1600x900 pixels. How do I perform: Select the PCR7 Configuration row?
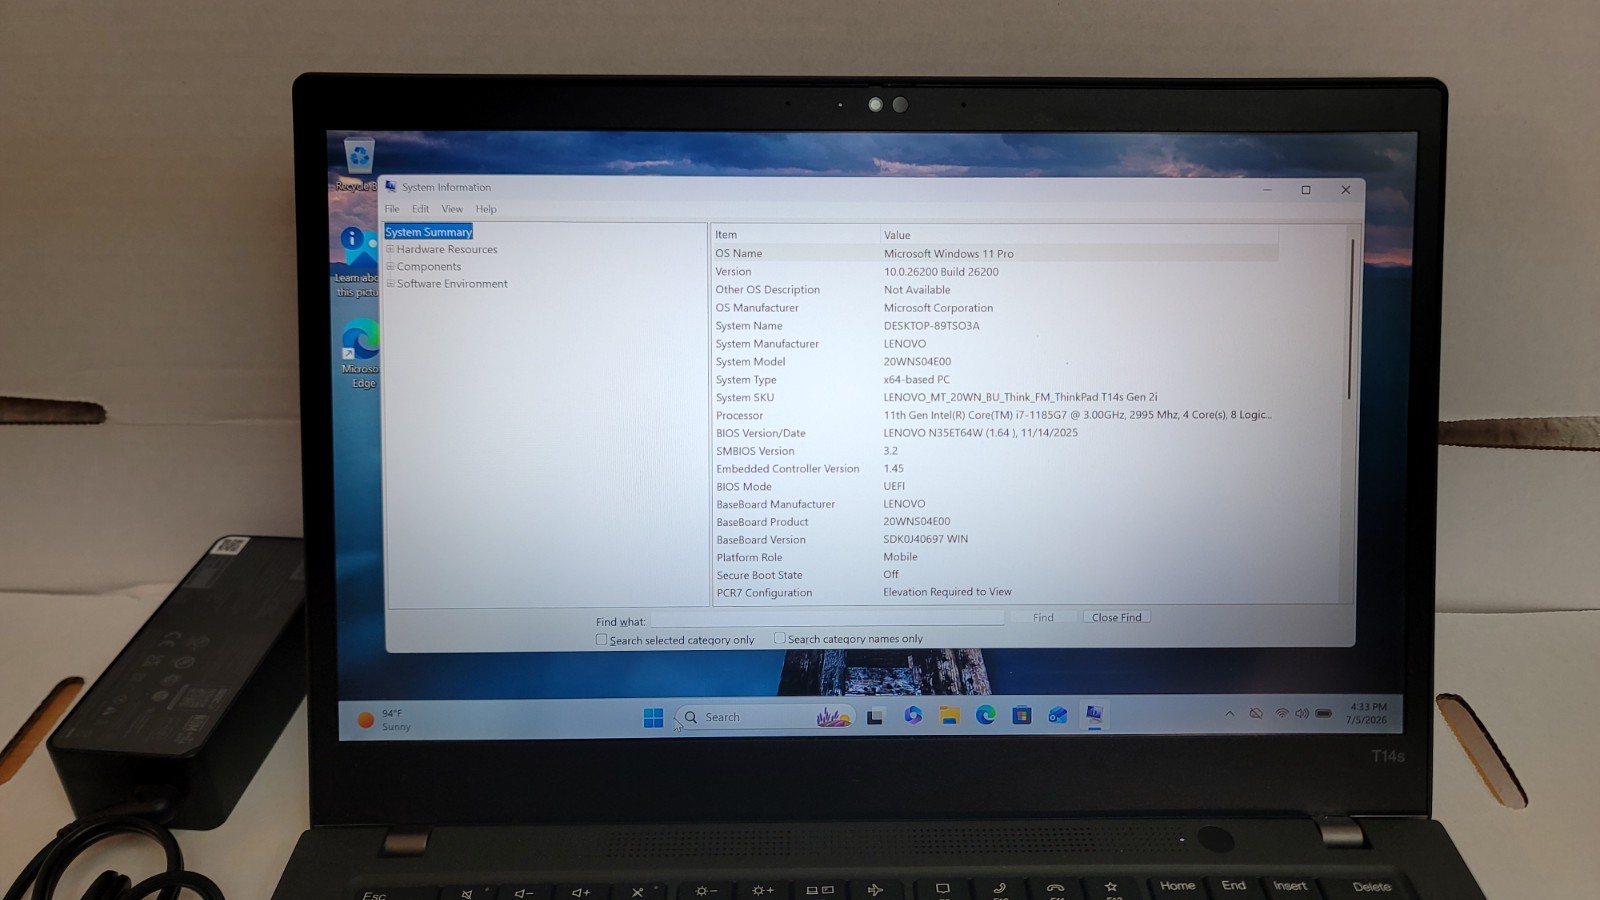994,593
